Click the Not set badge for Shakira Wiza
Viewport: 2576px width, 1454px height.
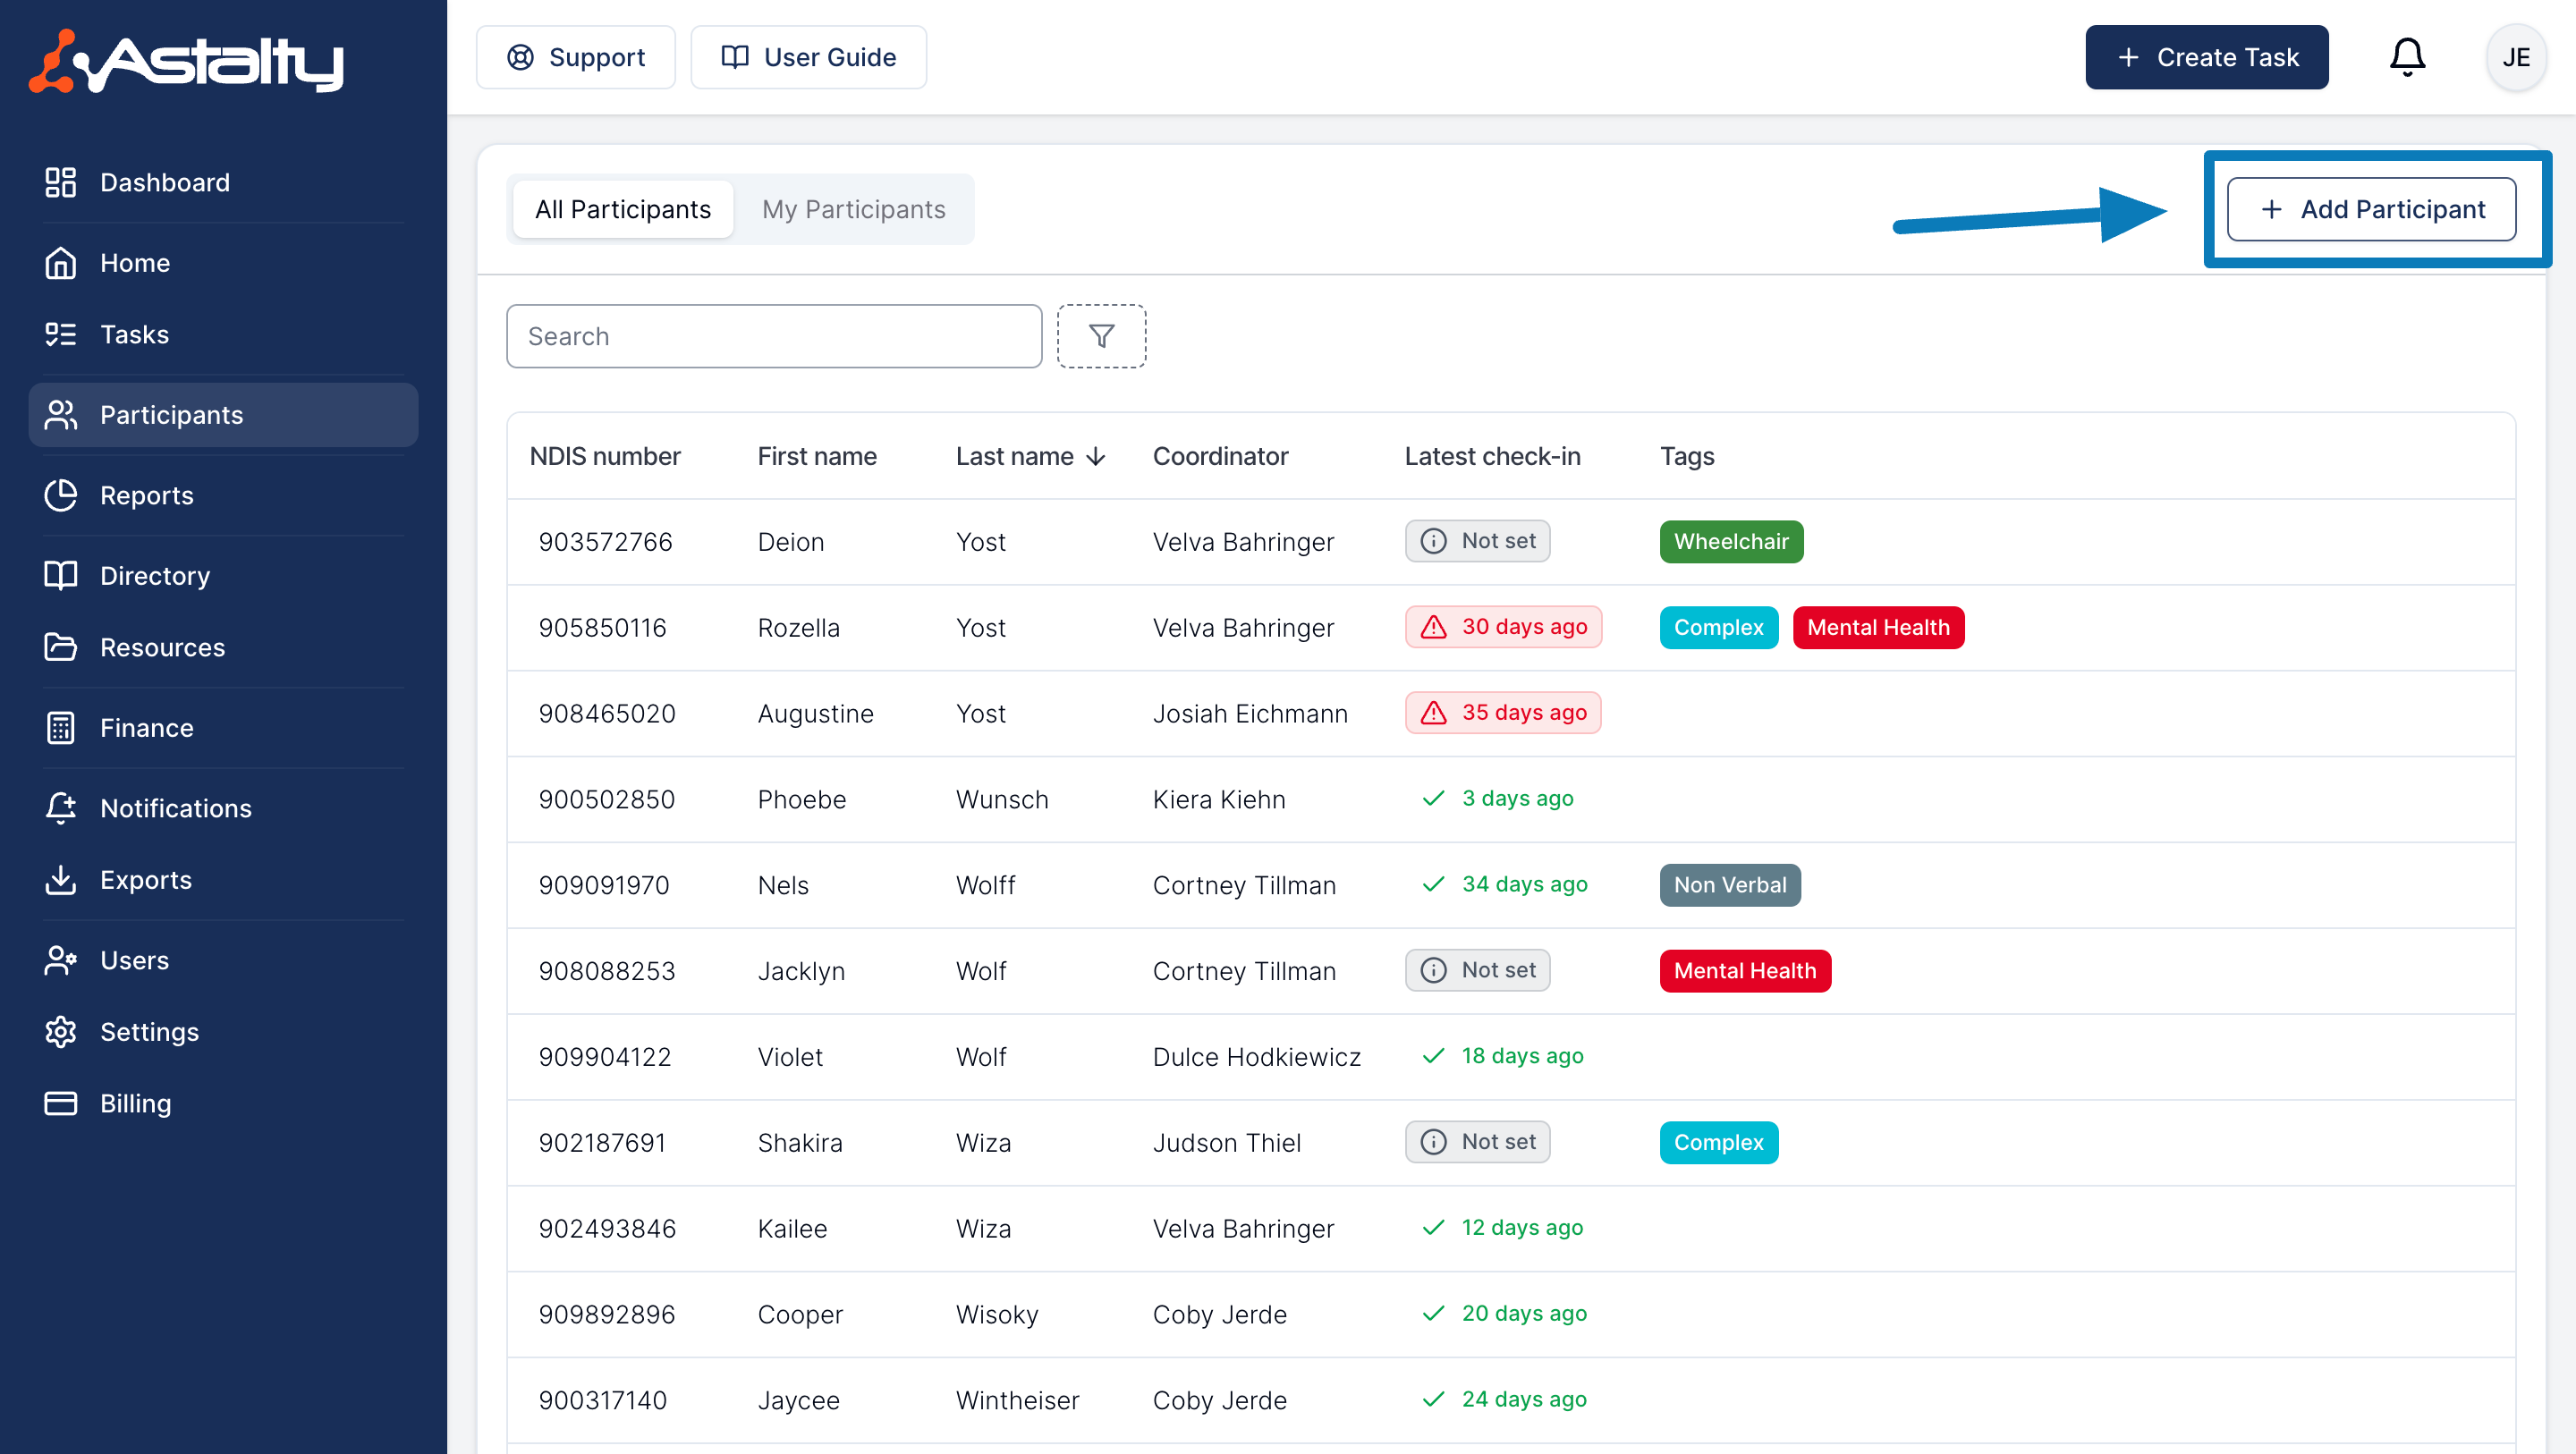(1477, 1142)
